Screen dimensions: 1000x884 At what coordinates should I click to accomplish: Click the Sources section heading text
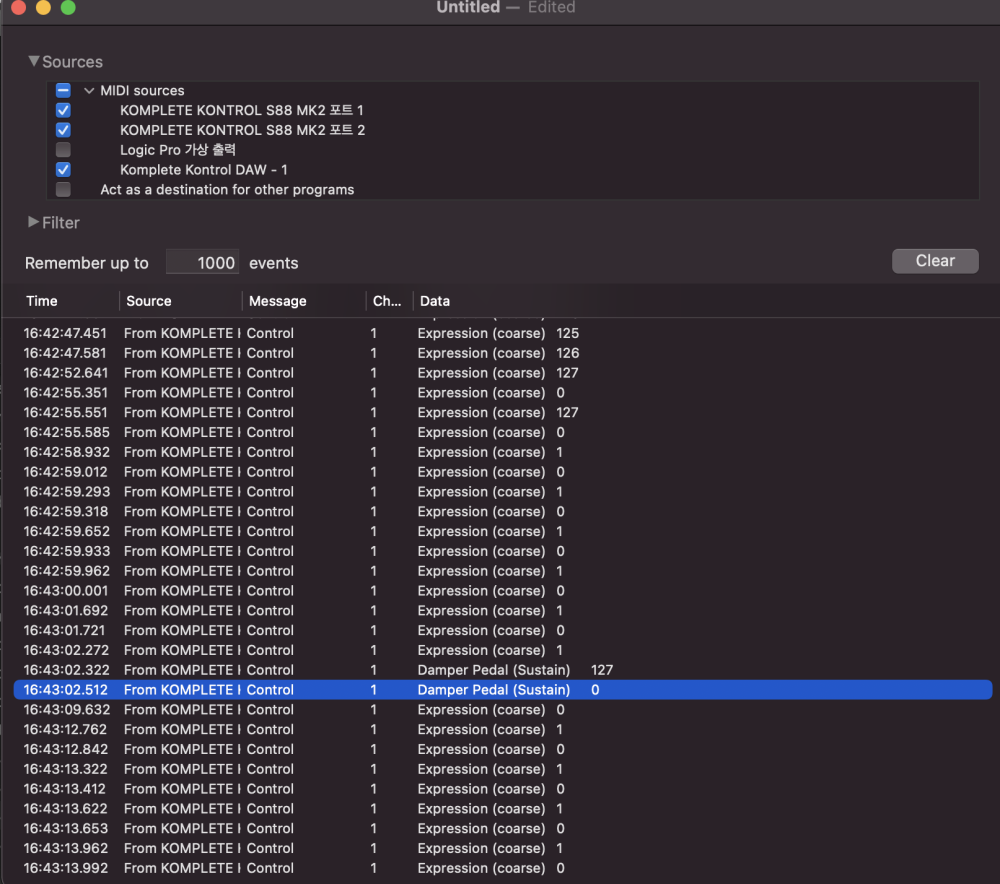point(72,62)
